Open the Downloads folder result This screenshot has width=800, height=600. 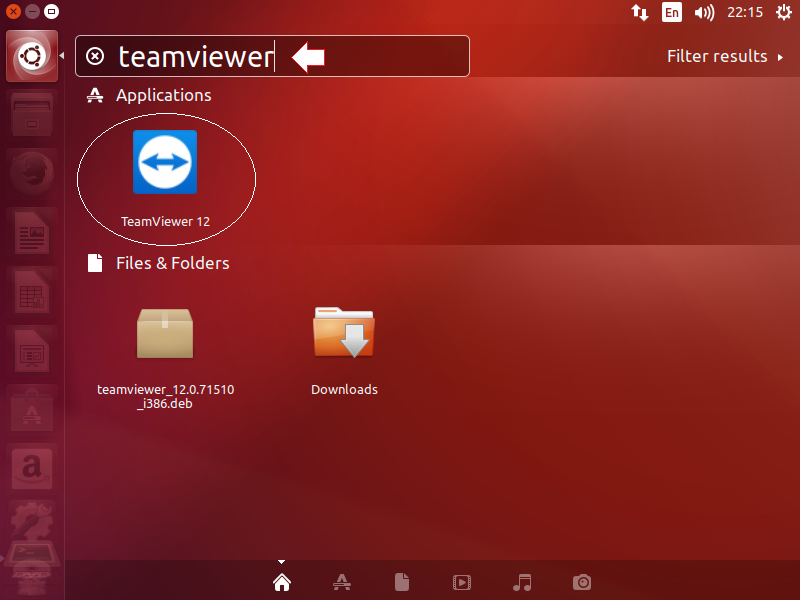(344, 332)
